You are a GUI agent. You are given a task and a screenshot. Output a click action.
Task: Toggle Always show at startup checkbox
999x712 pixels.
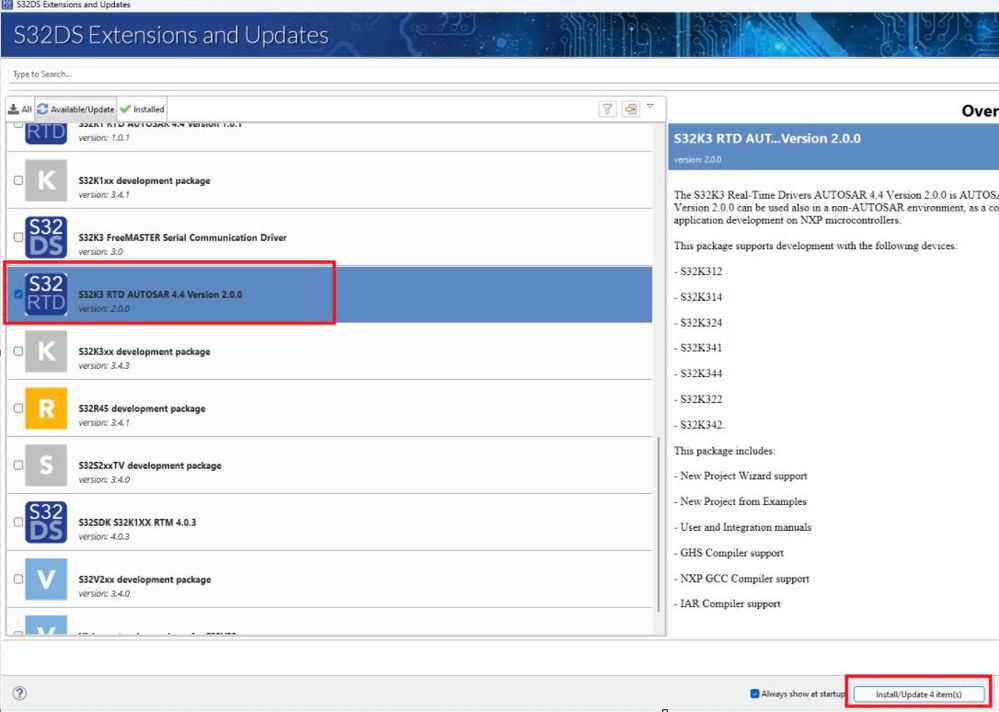pos(754,694)
